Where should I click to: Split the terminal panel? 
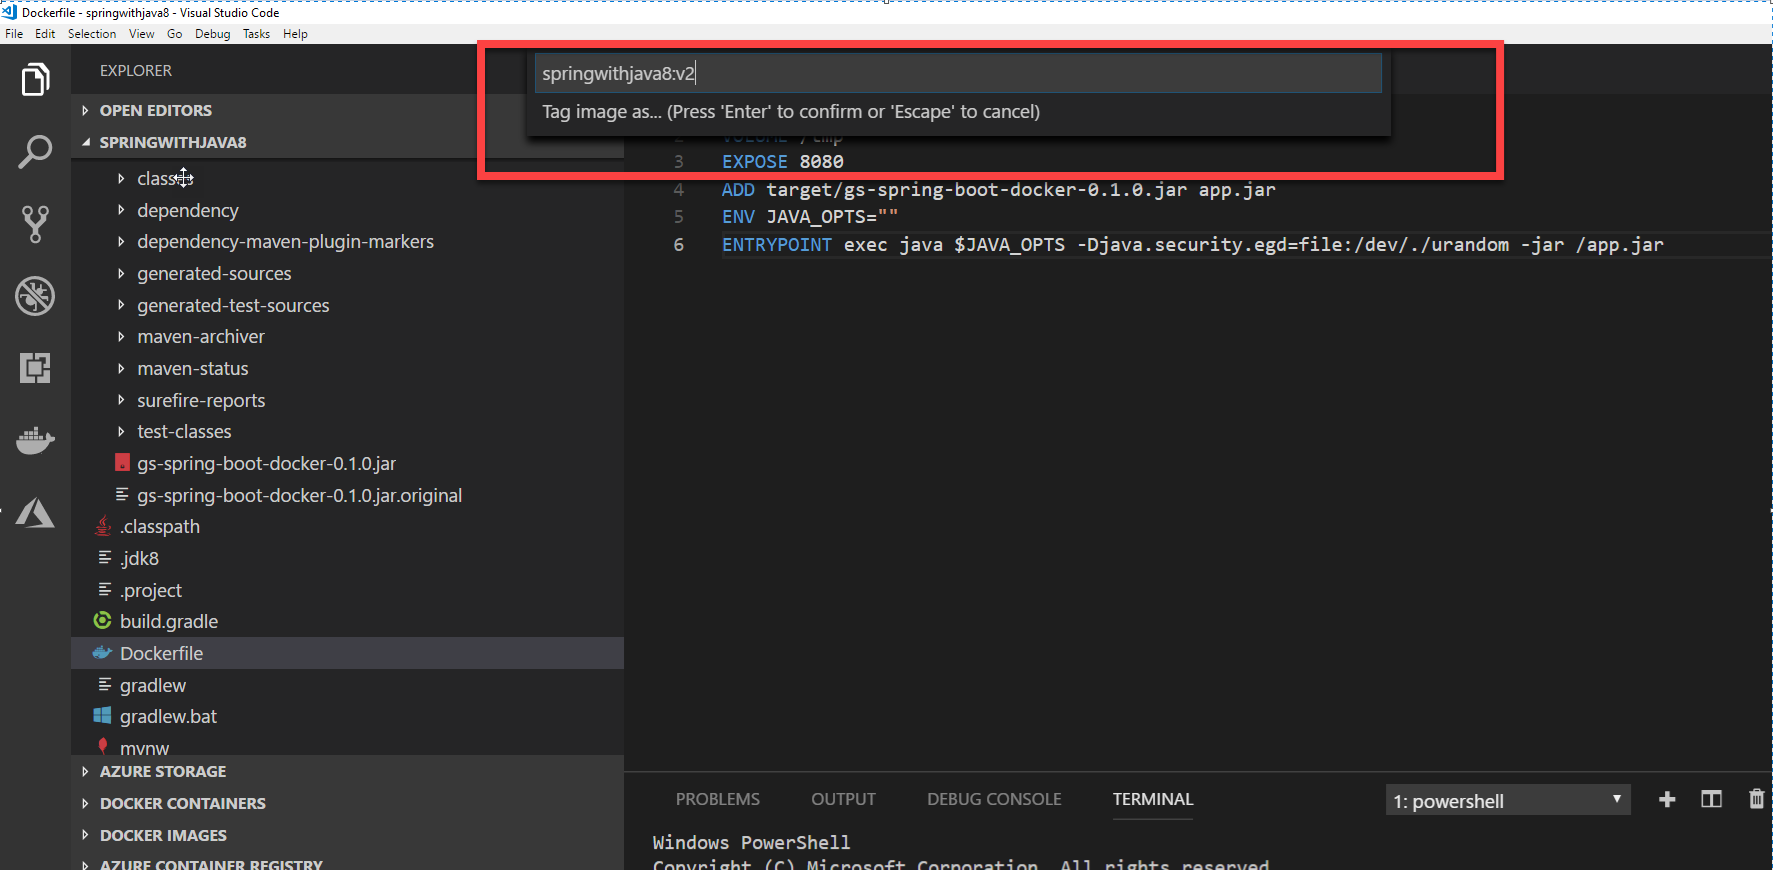pyautogui.click(x=1711, y=799)
